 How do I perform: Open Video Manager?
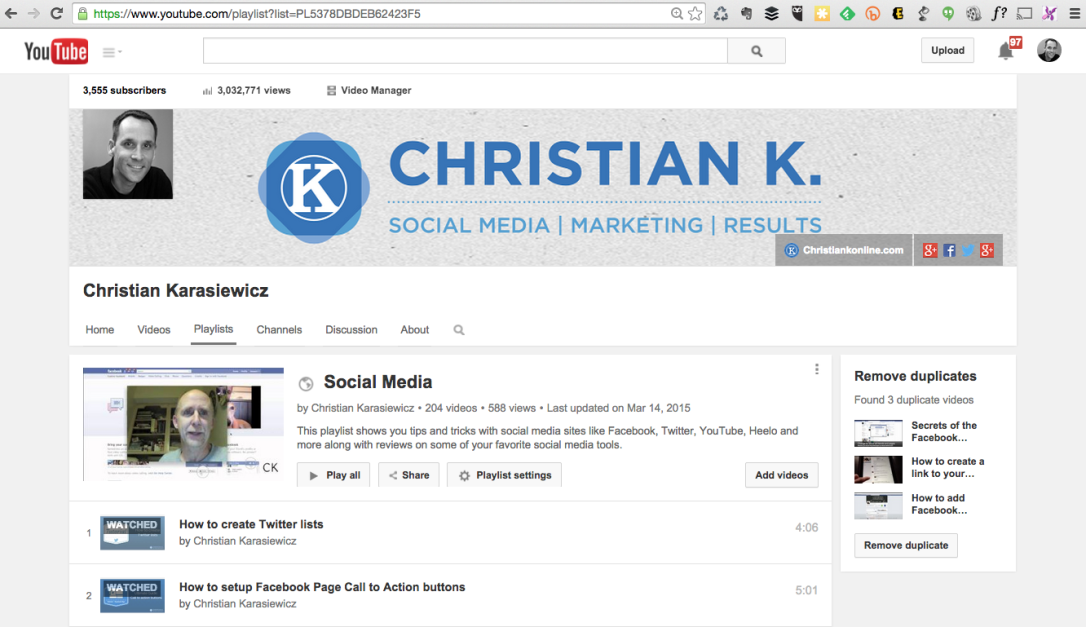[x=368, y=90]
